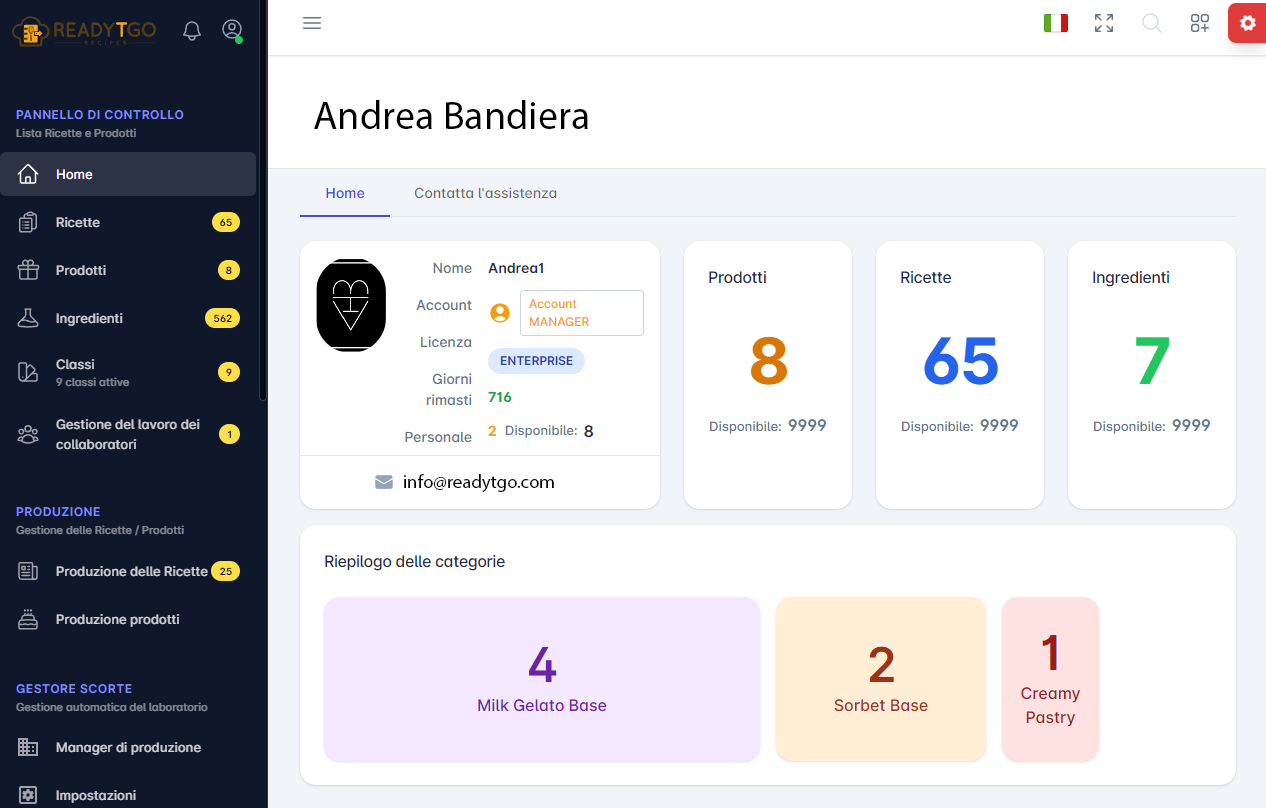Click the Account MANAGER badge
1266x808 pixels.
click(581, 313)
